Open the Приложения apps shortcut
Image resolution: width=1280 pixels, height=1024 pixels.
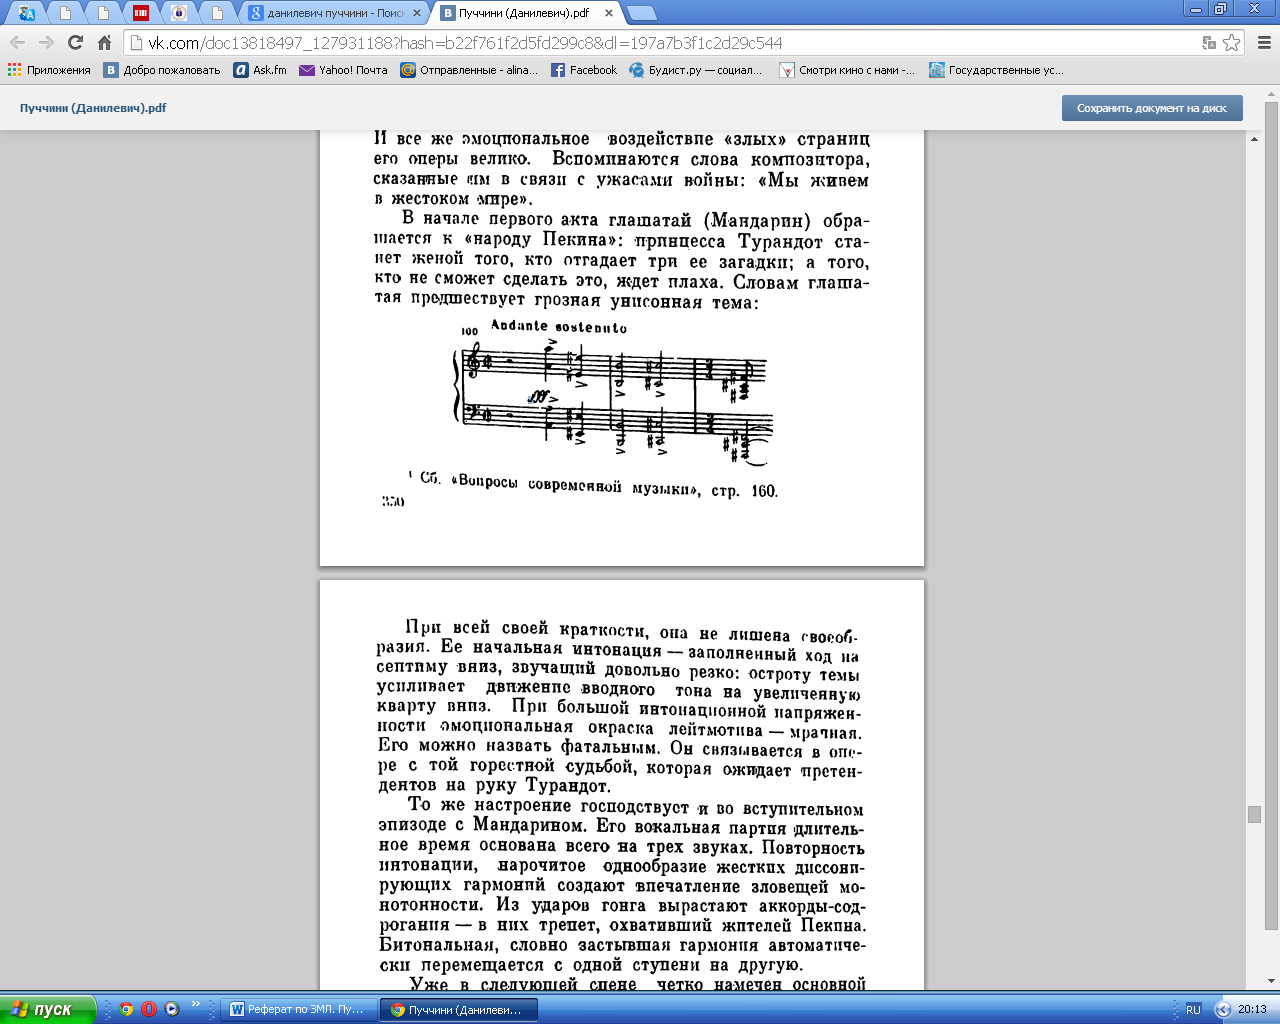point(49,70)
